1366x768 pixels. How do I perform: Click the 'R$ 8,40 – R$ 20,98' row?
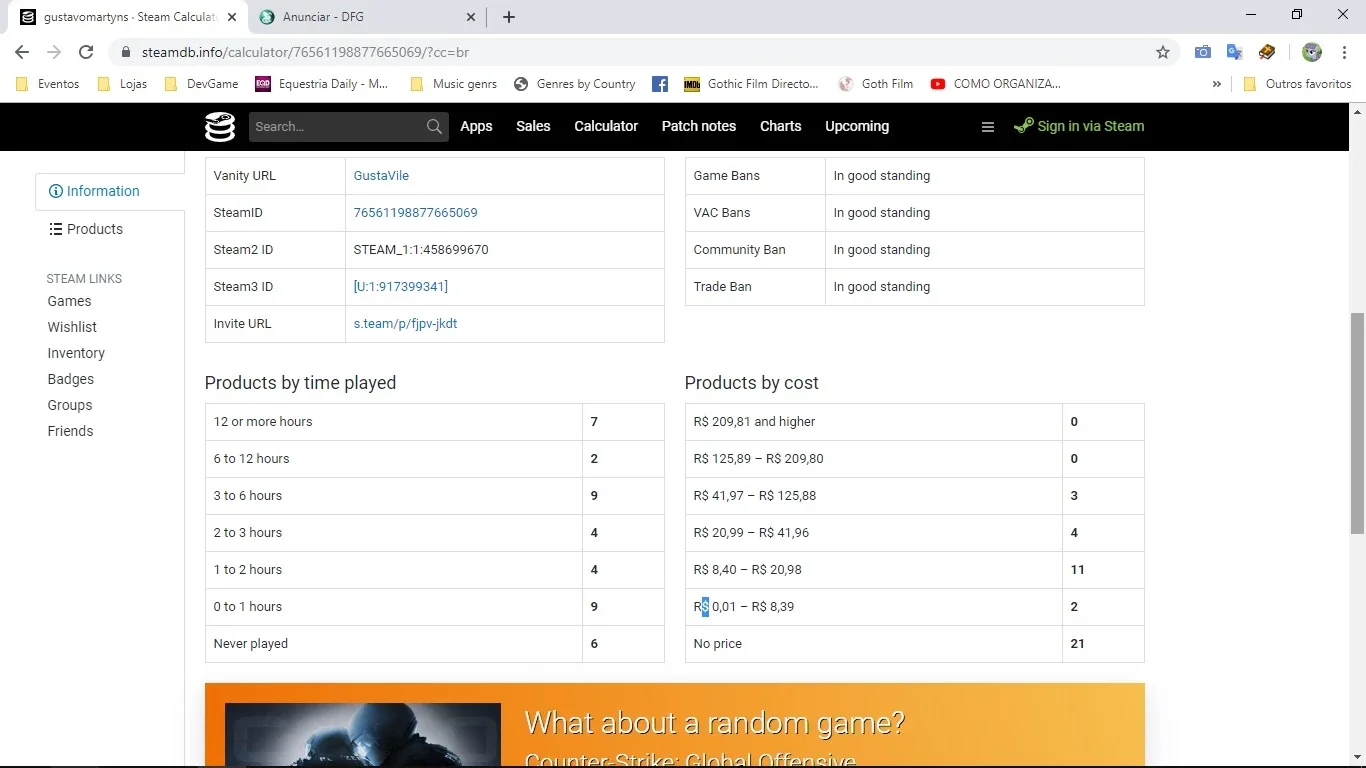(914, 570)
